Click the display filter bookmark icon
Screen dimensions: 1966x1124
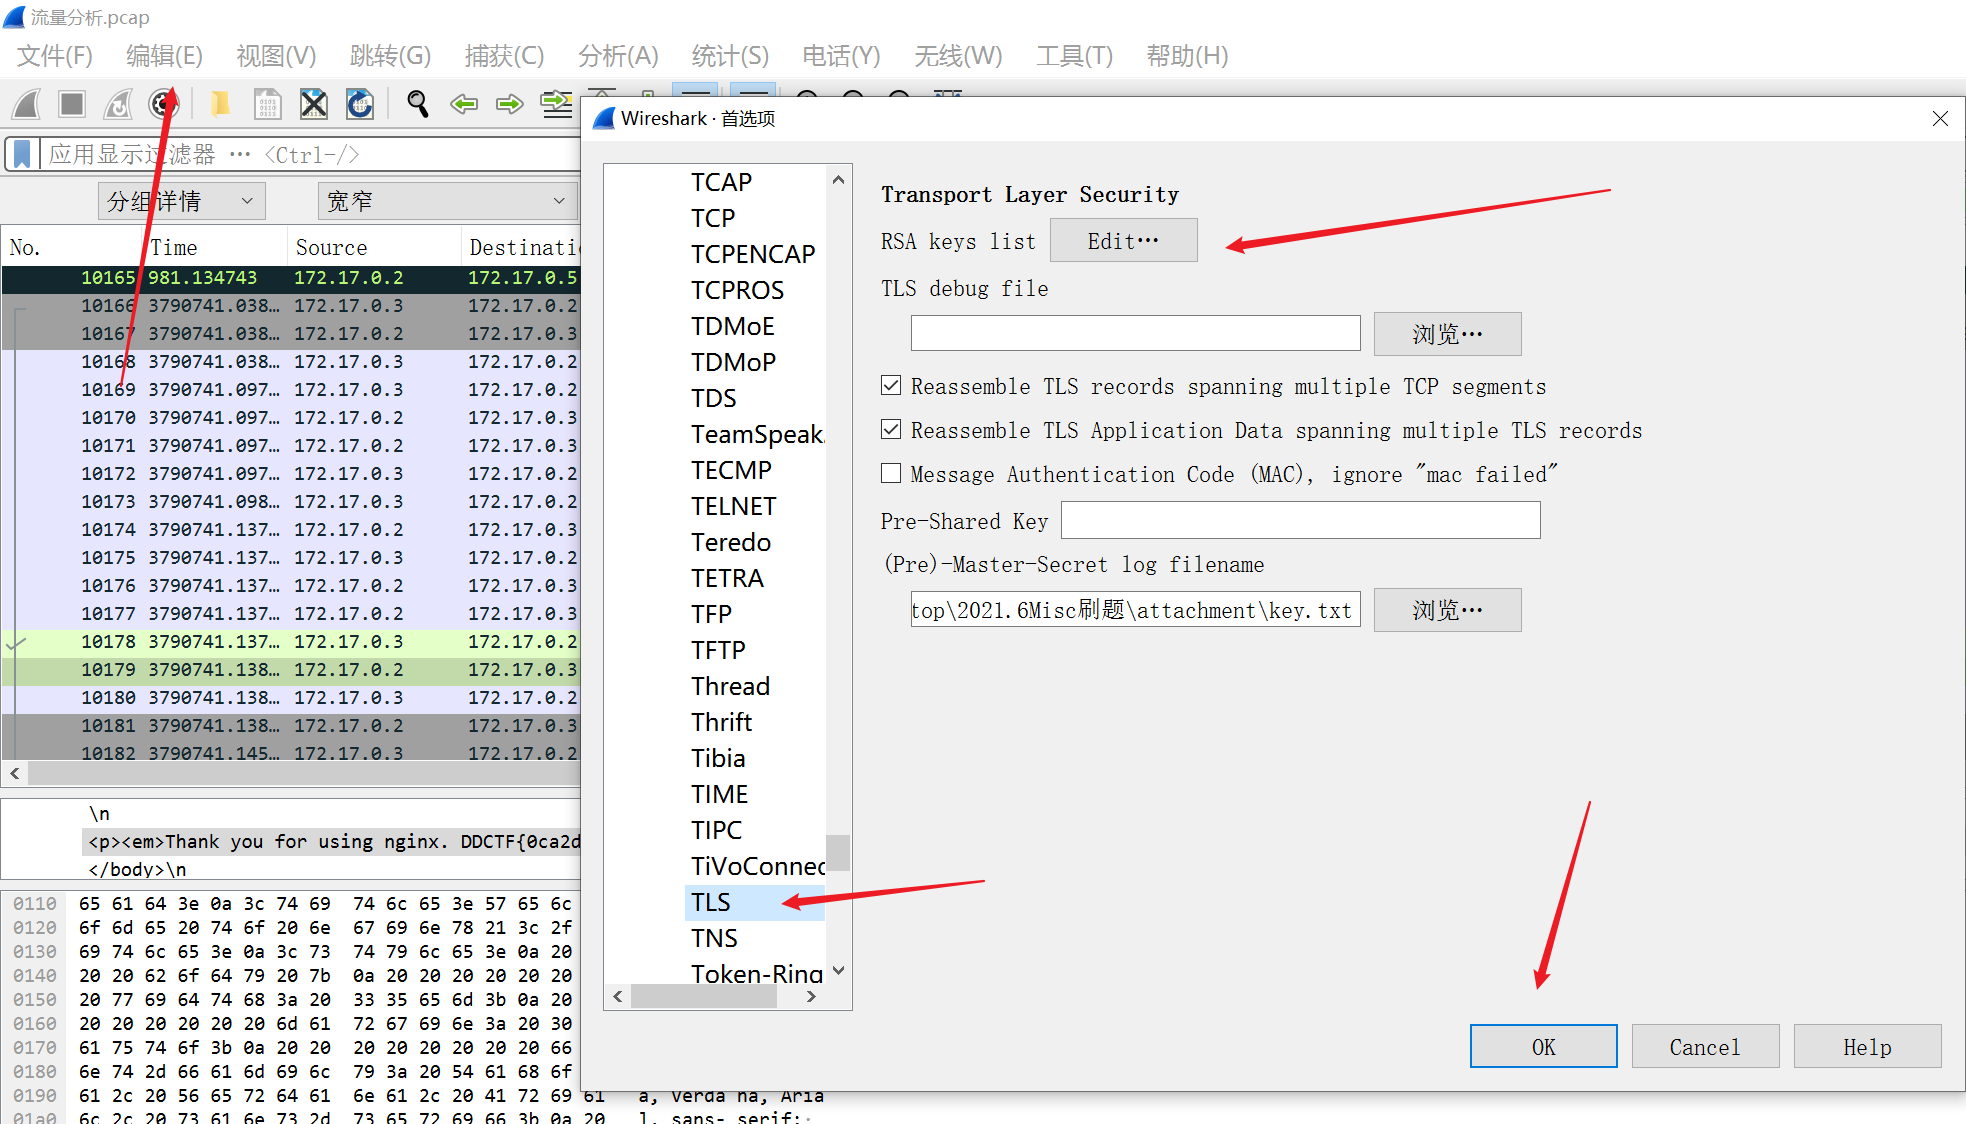click(22, 154)
